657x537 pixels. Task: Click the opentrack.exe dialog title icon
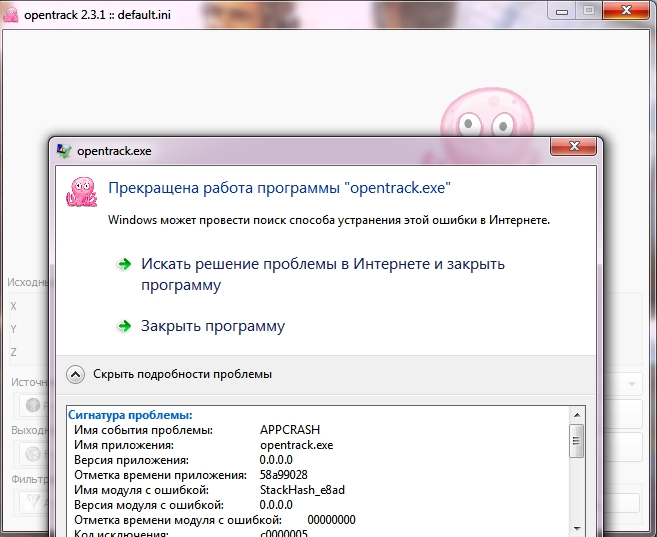[64, 151]
